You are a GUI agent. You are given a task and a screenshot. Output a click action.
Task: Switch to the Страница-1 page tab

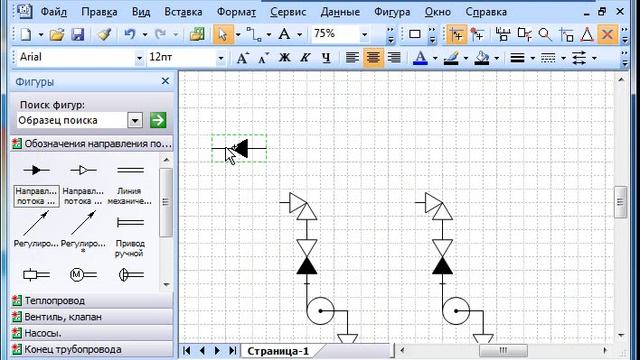coord(278,351)
